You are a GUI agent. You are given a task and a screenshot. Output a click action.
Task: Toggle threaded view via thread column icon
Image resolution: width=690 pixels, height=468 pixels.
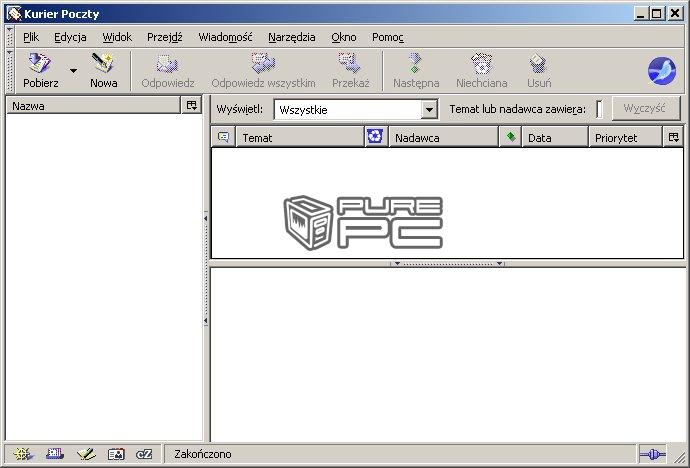tap(224, 137)
